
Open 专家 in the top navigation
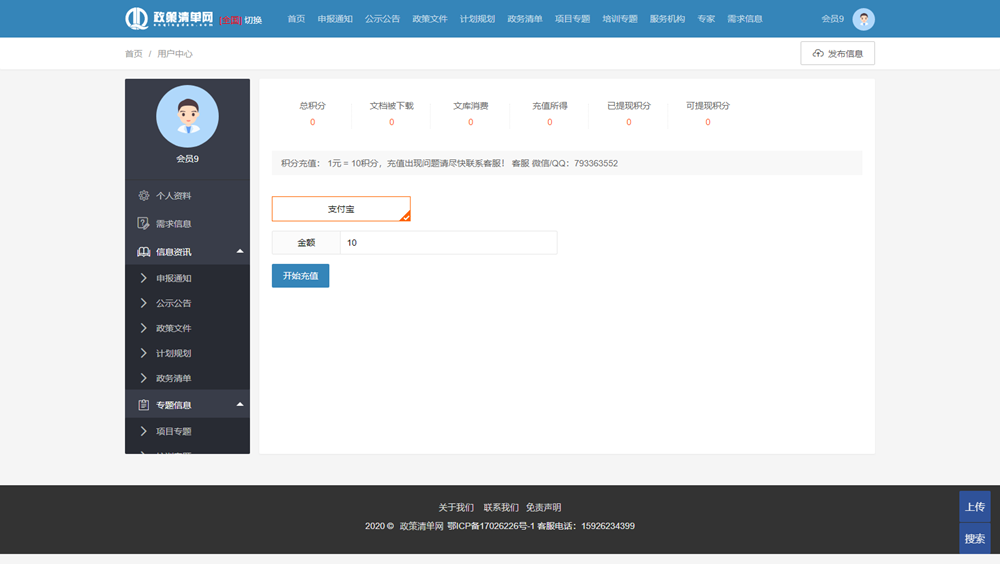point(706,19)
